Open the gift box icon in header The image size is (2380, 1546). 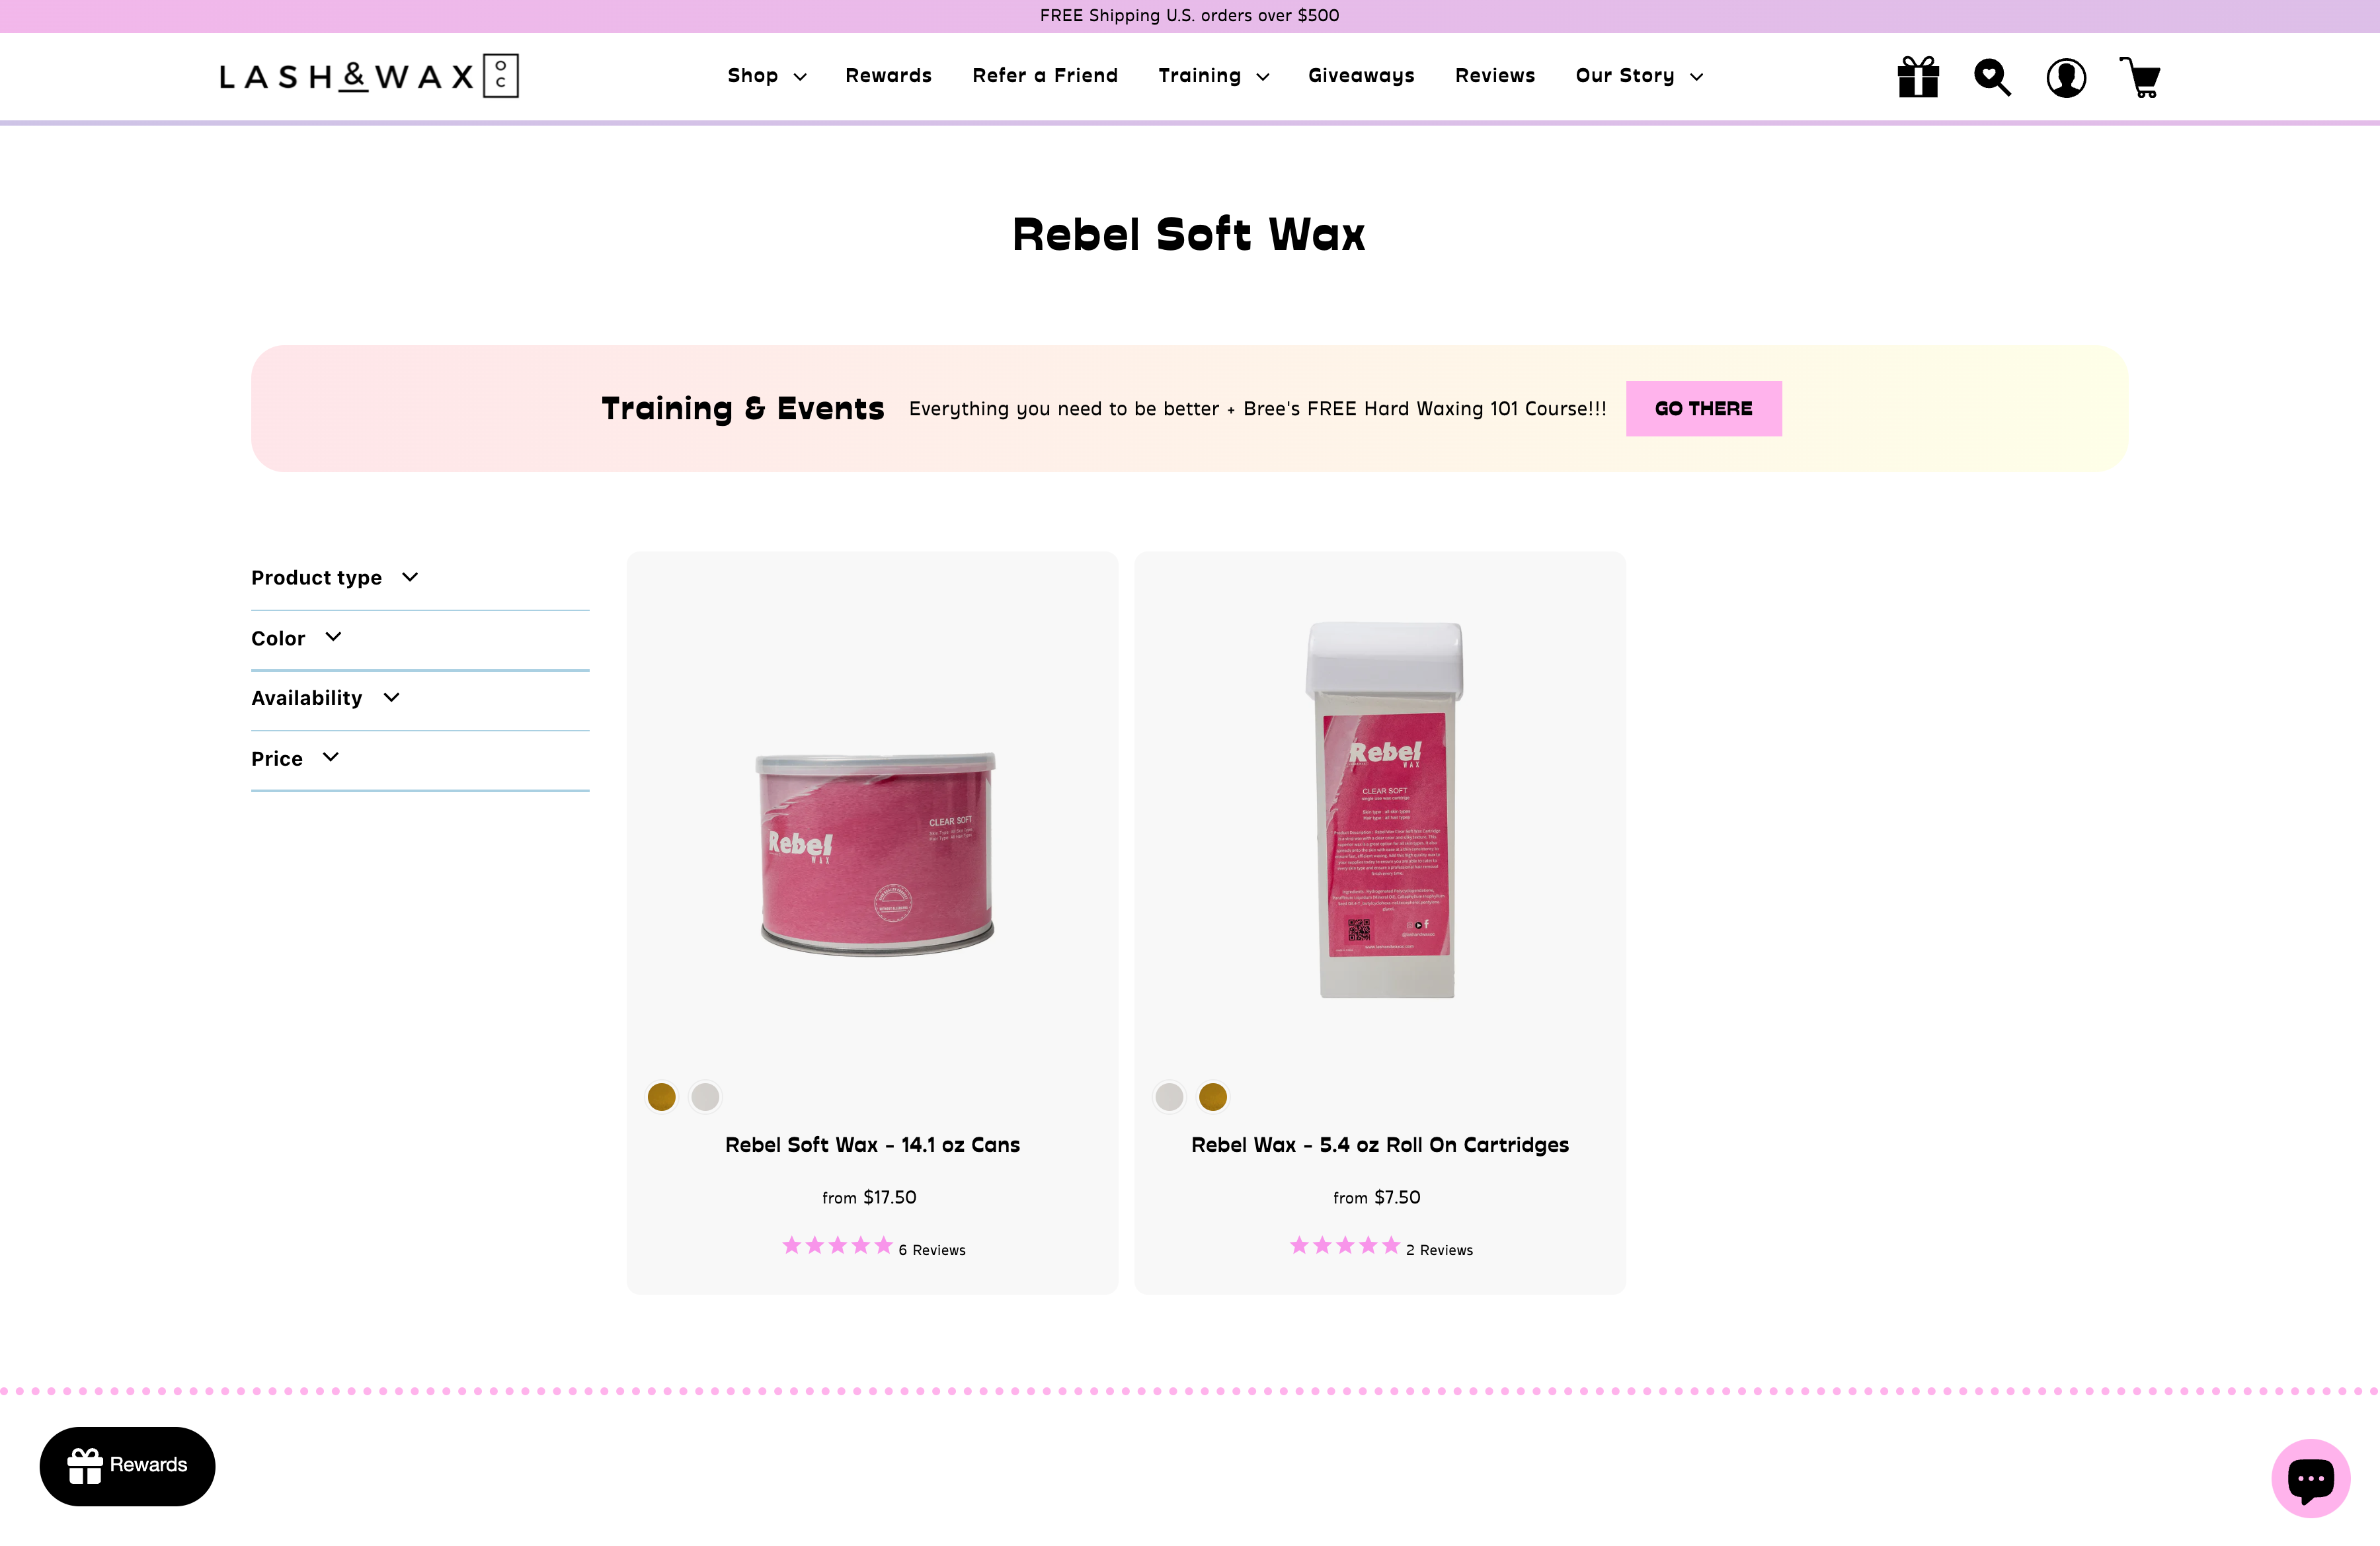[x=1918, y=77]
